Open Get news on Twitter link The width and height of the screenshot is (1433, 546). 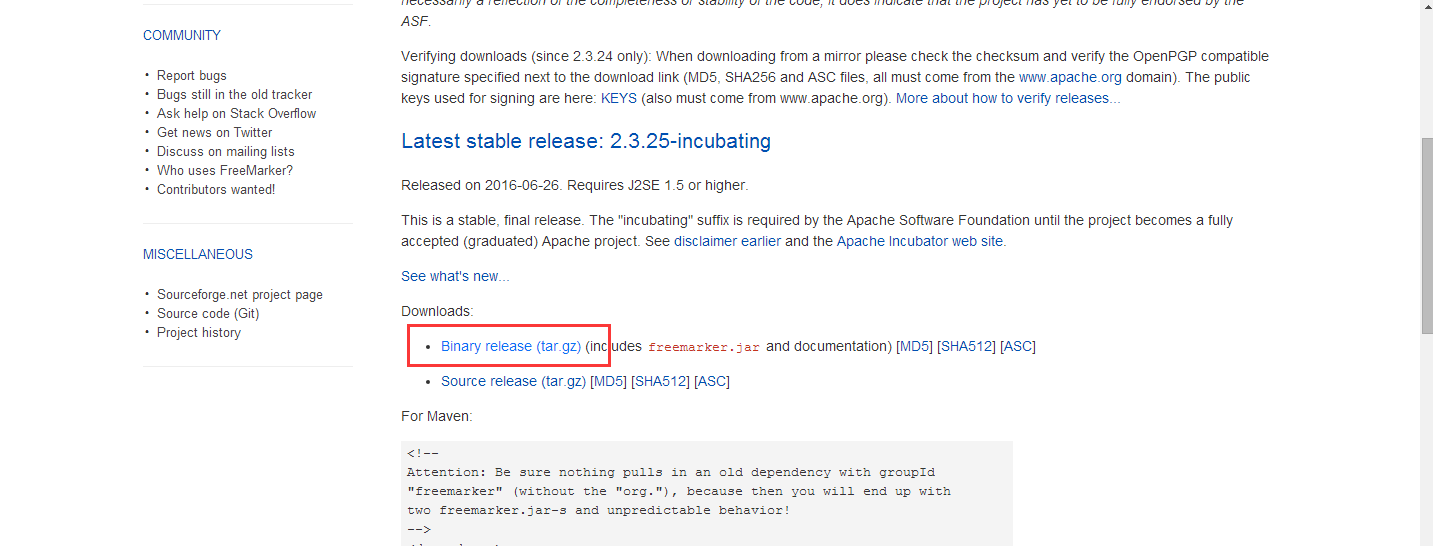point(214,132)
